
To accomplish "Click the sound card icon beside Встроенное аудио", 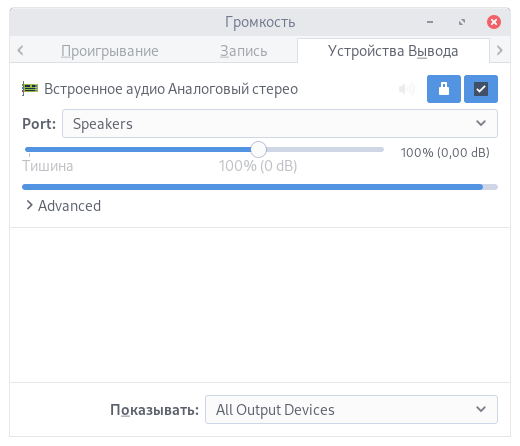I will pos(30,88).
